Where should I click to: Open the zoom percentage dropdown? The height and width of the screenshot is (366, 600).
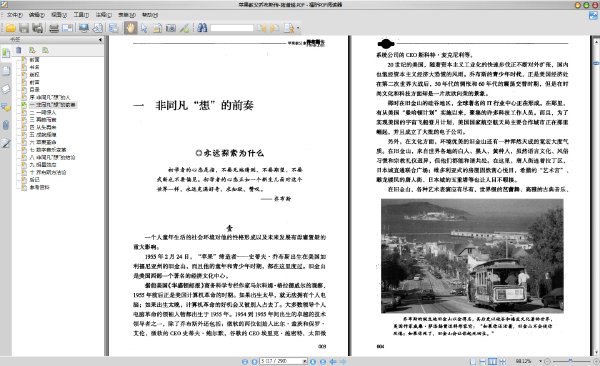(541, 361)
